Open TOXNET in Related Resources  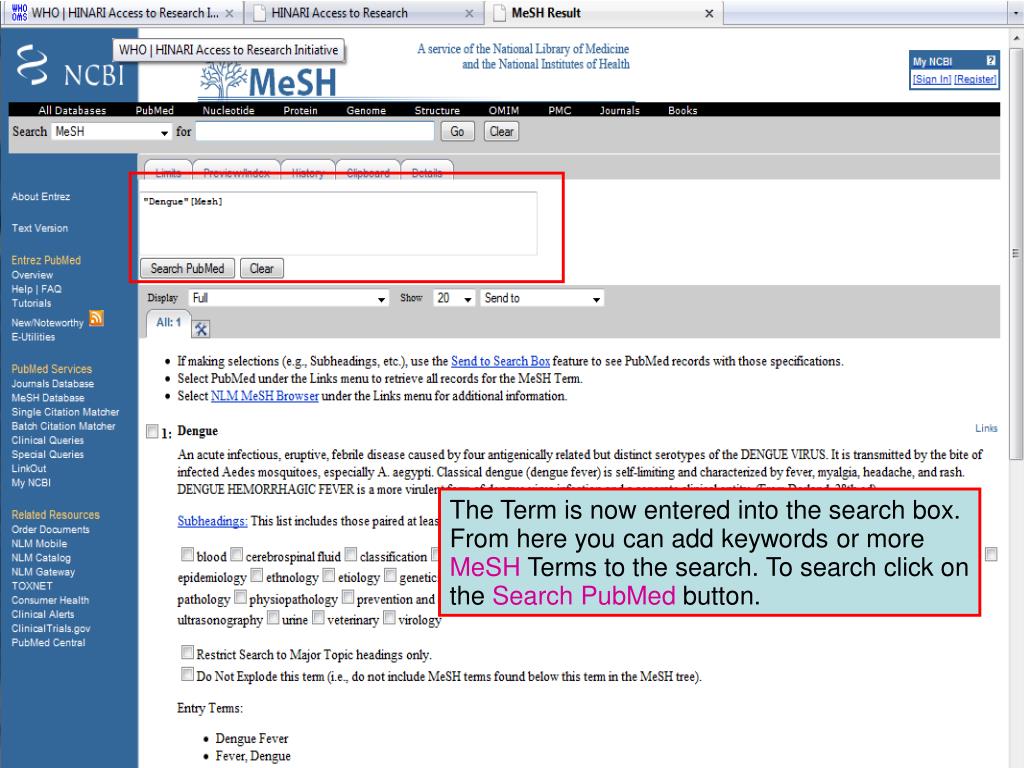[x=31, y=586]
